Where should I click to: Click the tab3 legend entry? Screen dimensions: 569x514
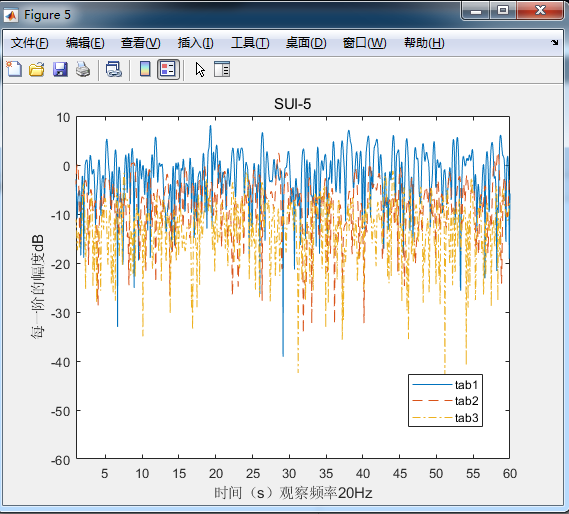click(445, 418)
